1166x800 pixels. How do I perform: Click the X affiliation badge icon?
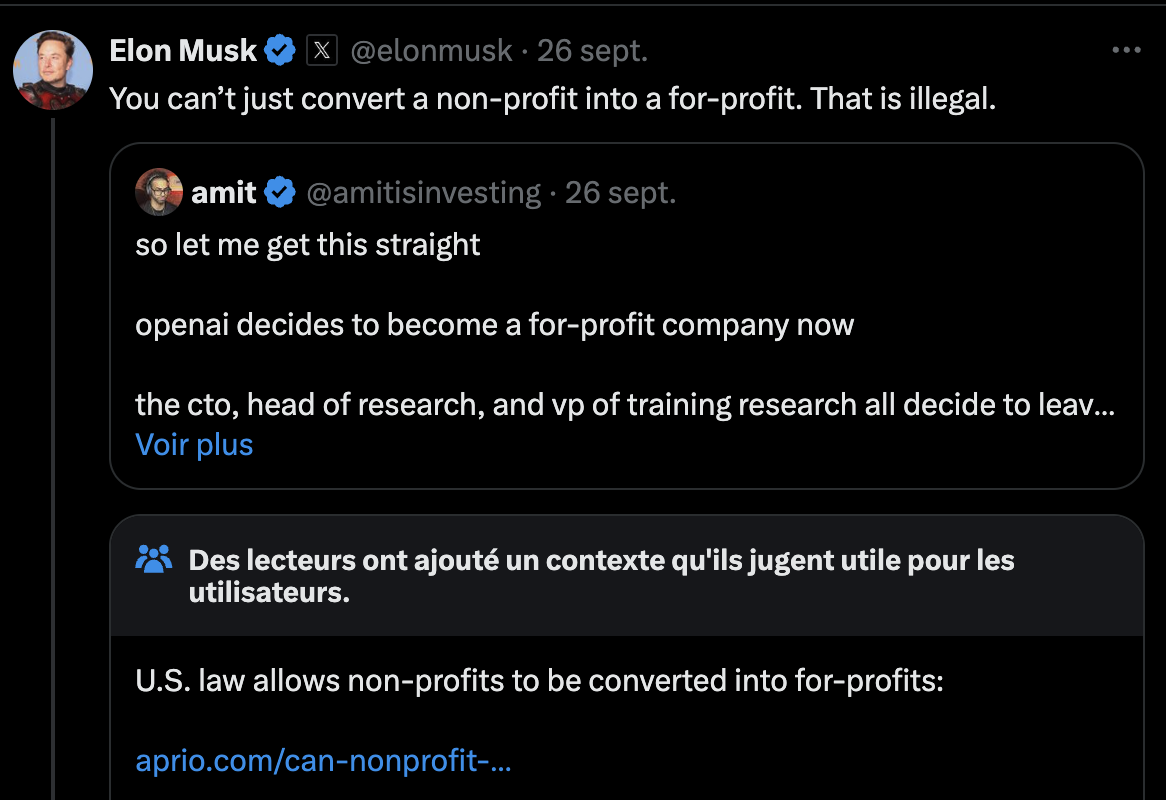pyautogui.click(x=322, y=51)
